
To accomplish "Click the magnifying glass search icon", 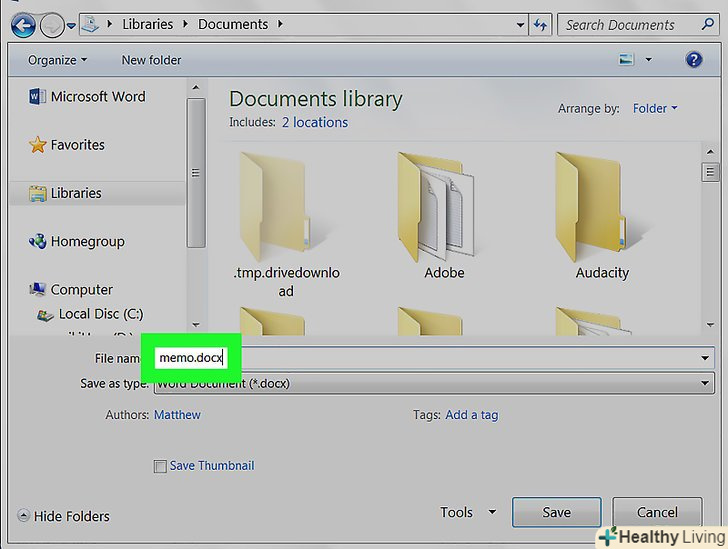I will (x=708, y=24).
